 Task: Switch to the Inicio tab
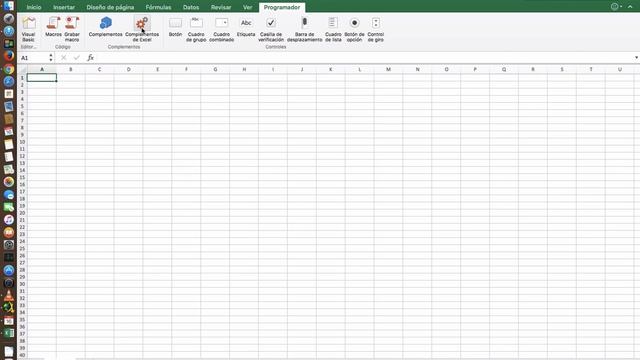pyautogui.click(x=34, y=7)
